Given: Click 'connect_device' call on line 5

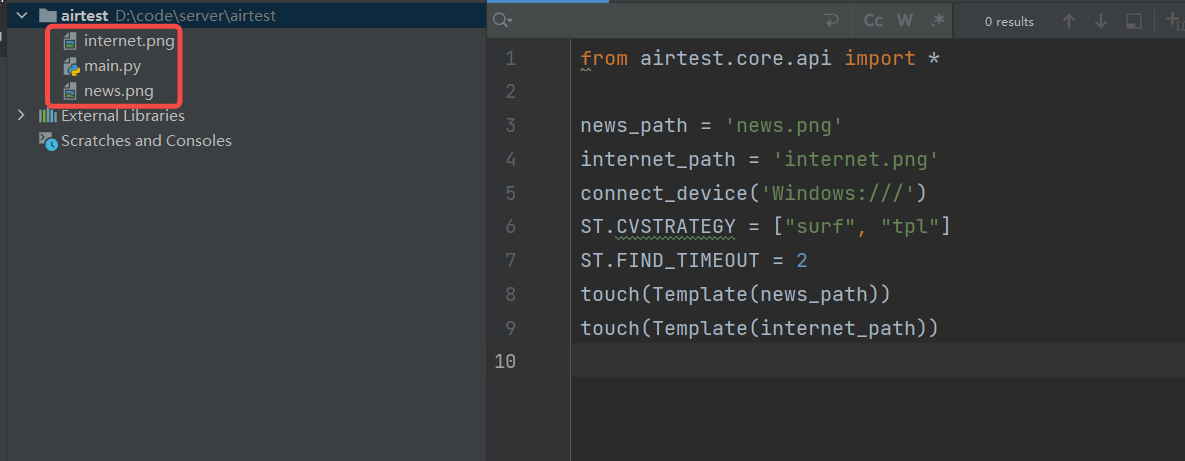Looking at the screenshot, I should pyautogui.click(x=664, y=193).
